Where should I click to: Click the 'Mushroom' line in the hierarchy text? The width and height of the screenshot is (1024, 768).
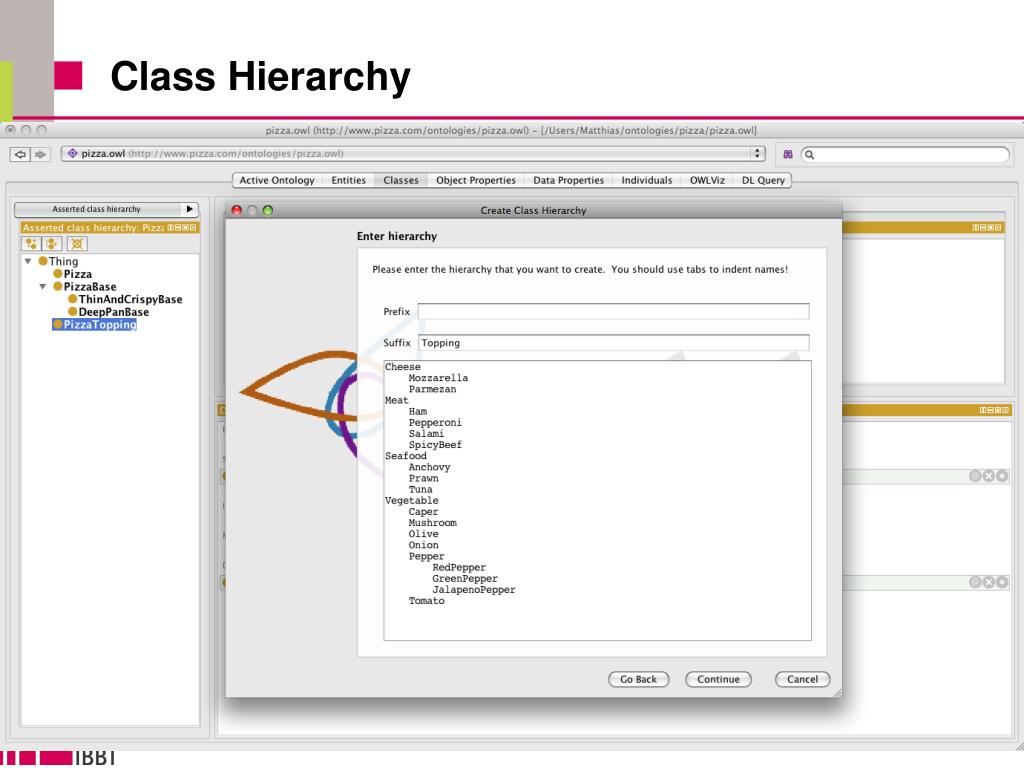pyautogui.click(x=432, y=523)
